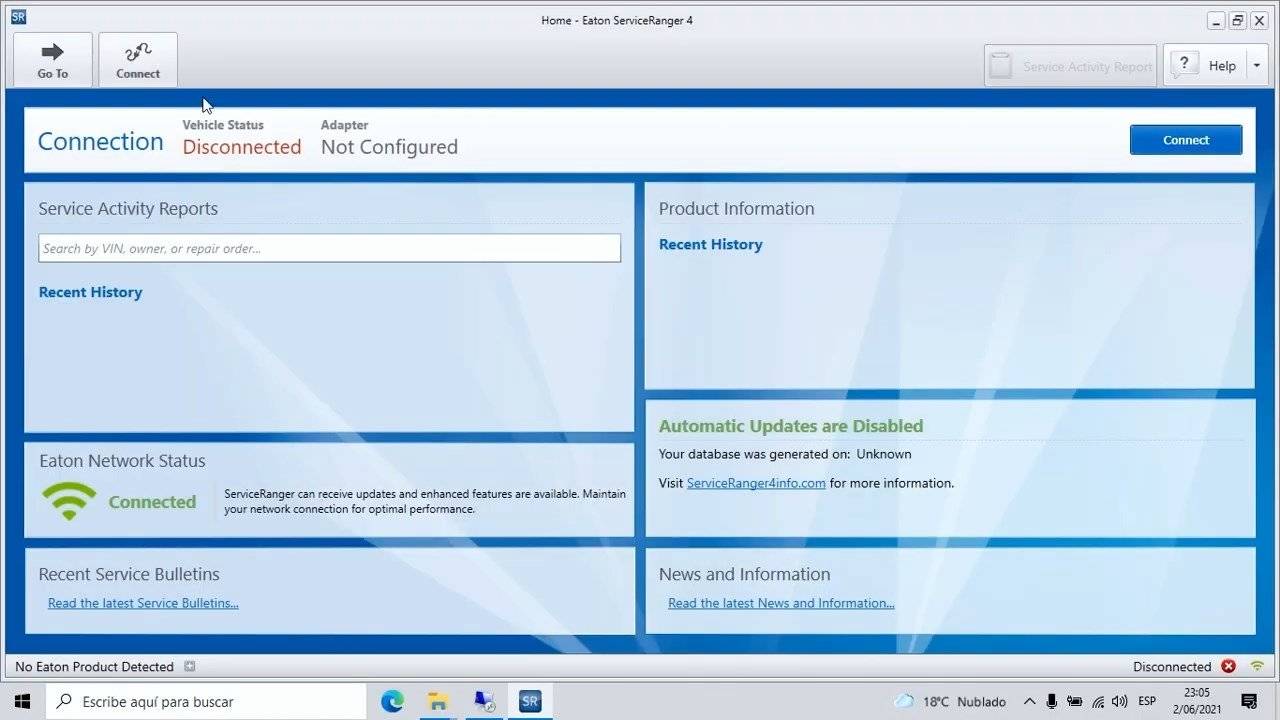
Task: Focus the VIN, owner, or repair order search field
Action: (329, 248)
